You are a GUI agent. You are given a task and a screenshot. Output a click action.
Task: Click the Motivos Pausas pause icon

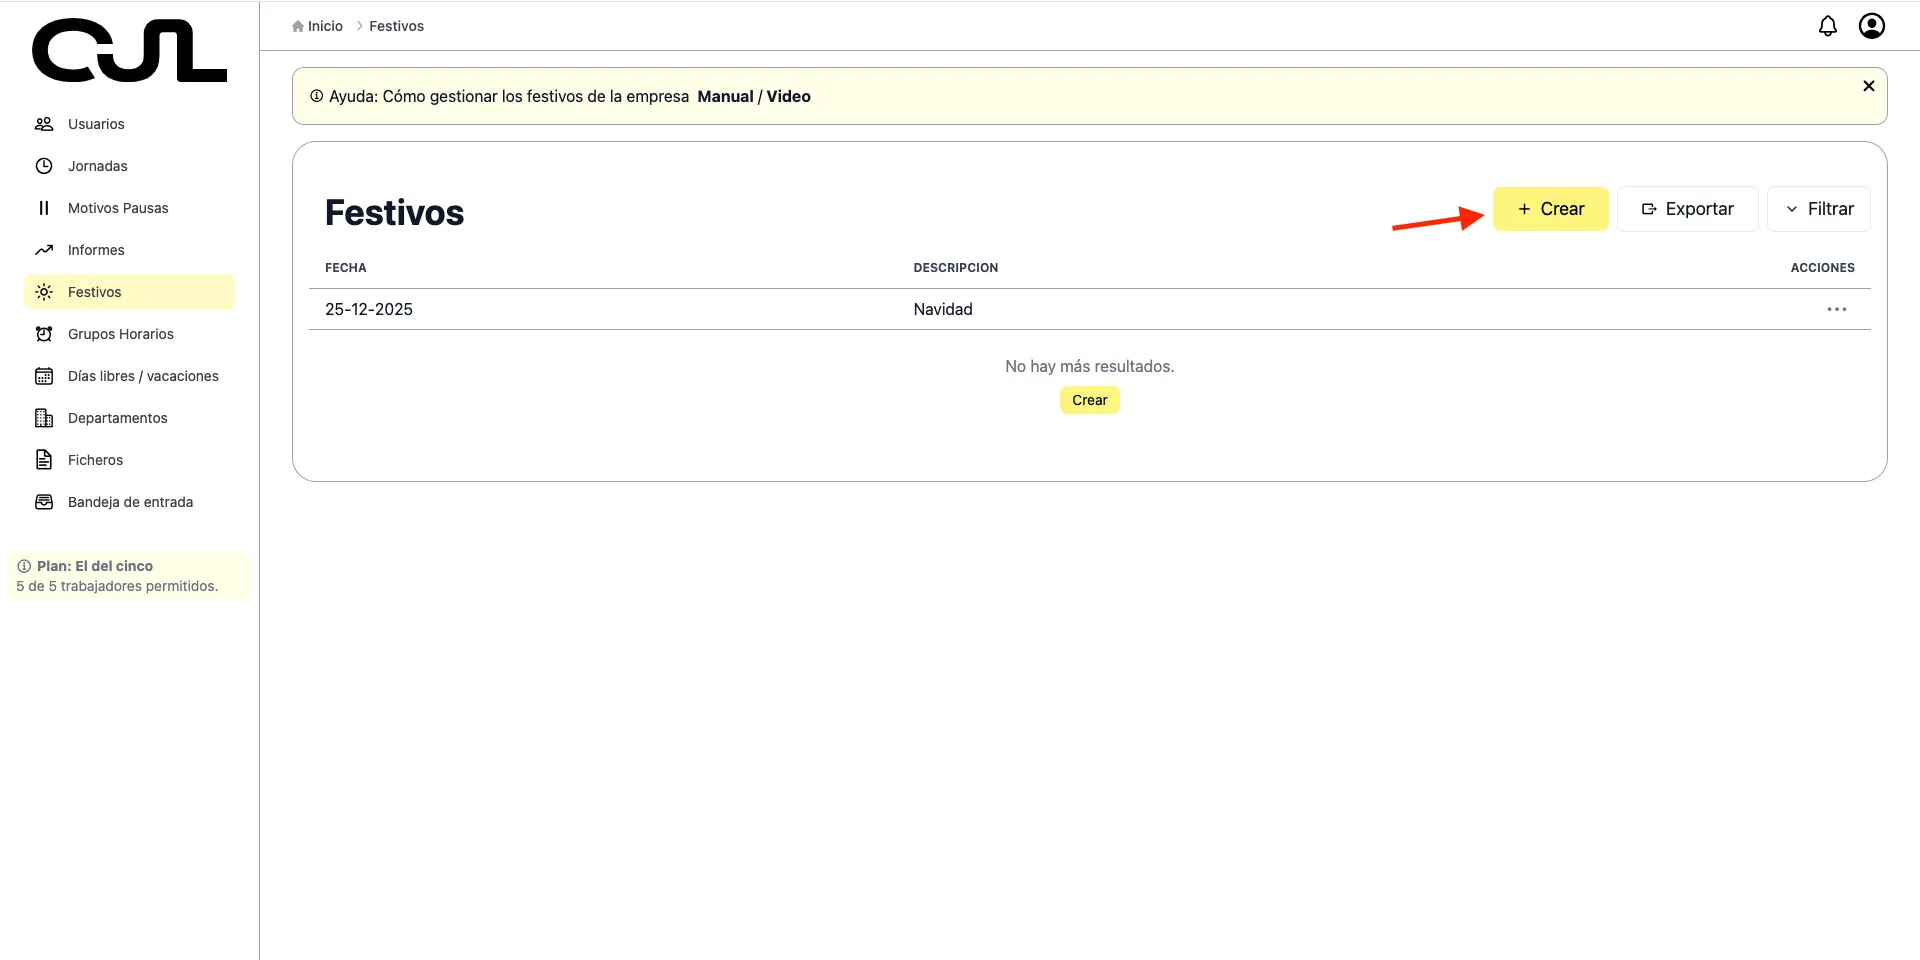44,208
